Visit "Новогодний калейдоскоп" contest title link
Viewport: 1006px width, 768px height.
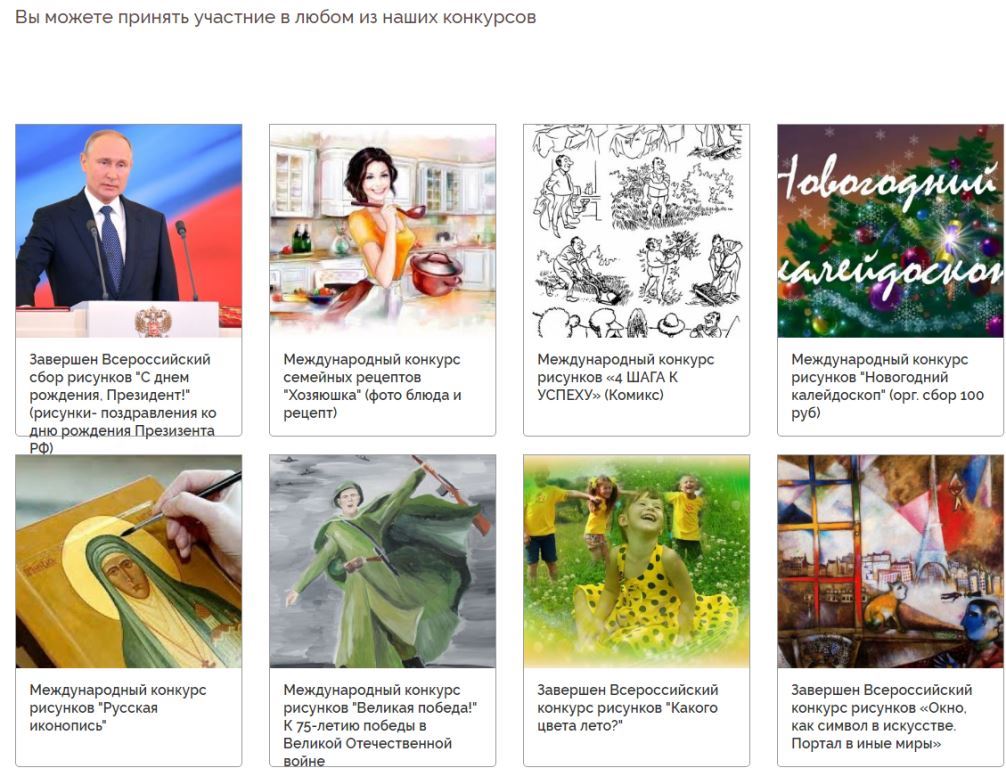pyautogui.click(x=887, y=386)
